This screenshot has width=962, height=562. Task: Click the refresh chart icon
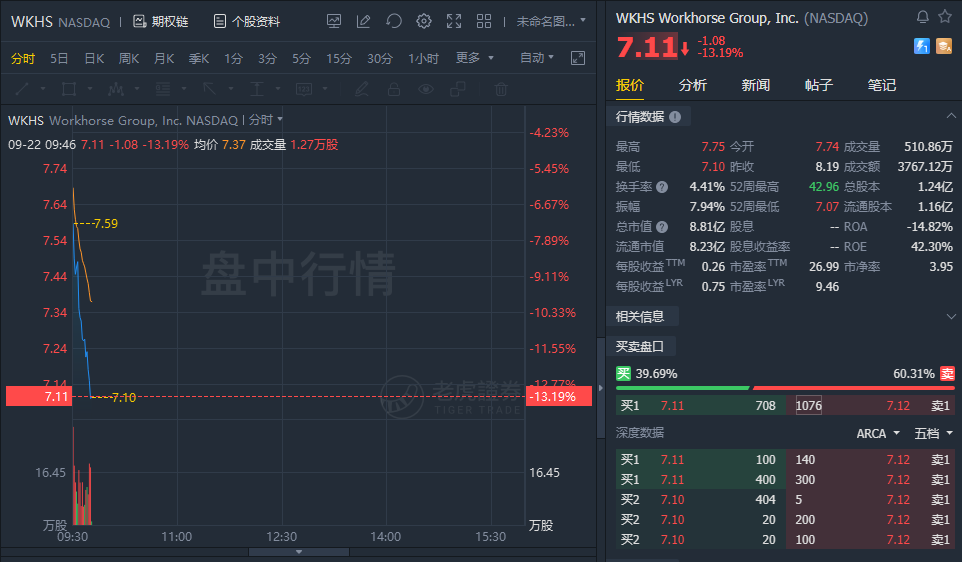(393, 21)
